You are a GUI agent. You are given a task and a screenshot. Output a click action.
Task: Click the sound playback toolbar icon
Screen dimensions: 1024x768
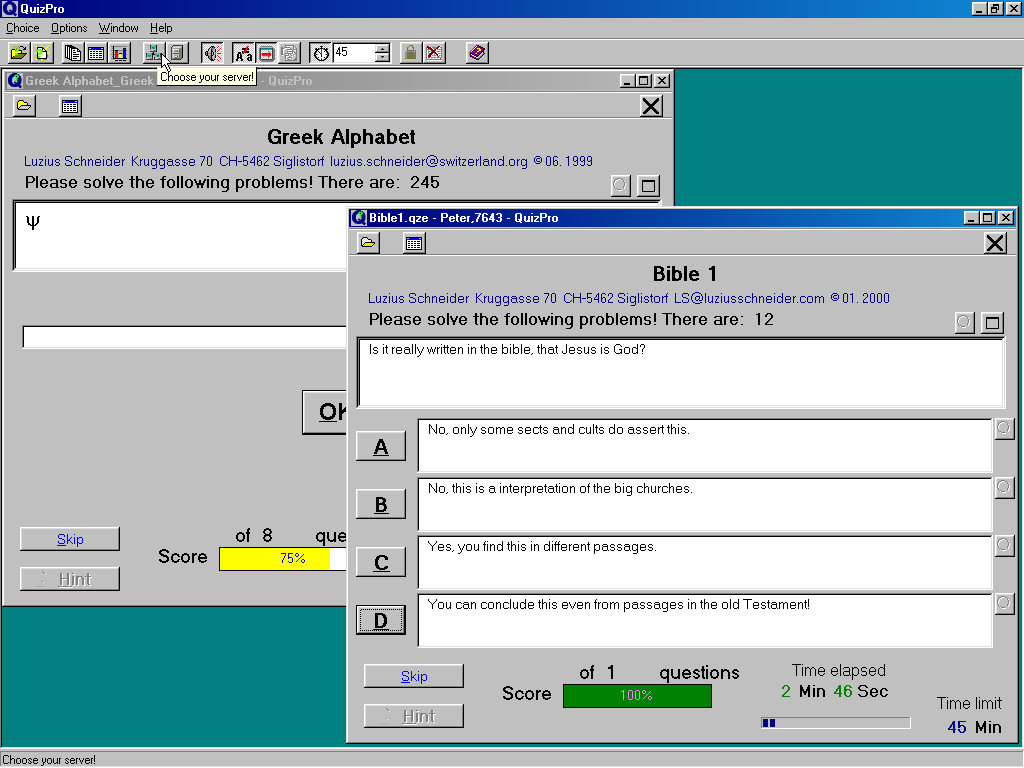pyautogui.click(x=212, y=53)
